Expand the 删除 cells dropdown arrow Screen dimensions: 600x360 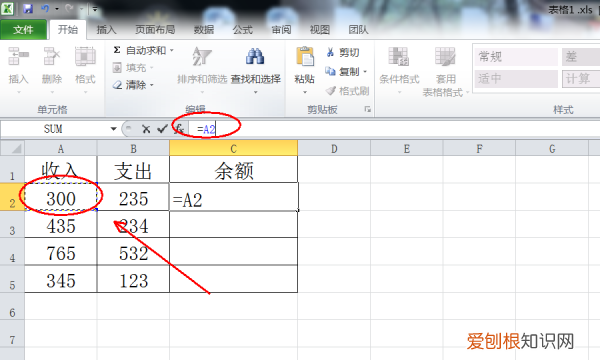[x=52, y=92]
